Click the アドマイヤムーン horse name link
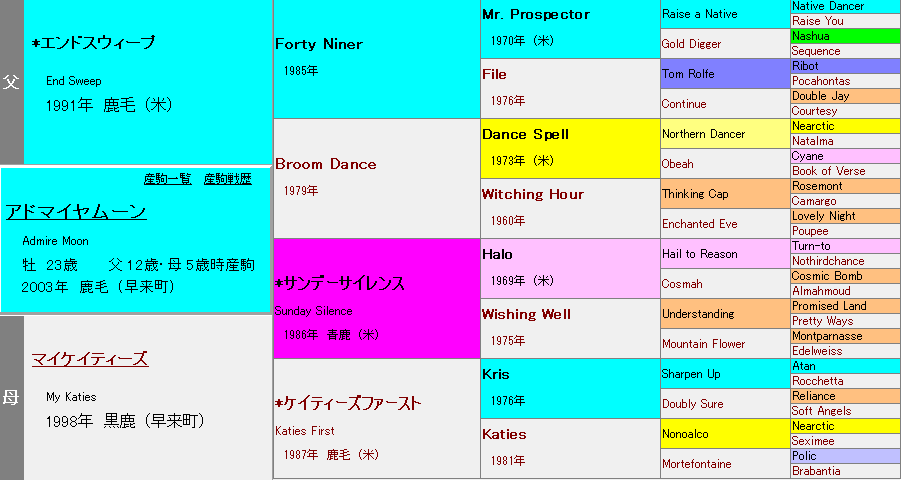 [x=76, y=212]
